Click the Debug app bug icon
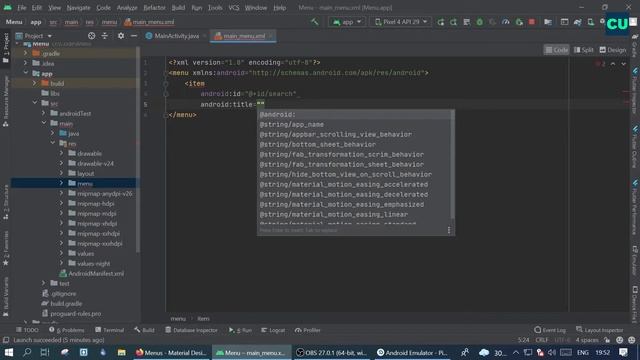Viewport: 640px width, 360px height. [x=480, y=22]
